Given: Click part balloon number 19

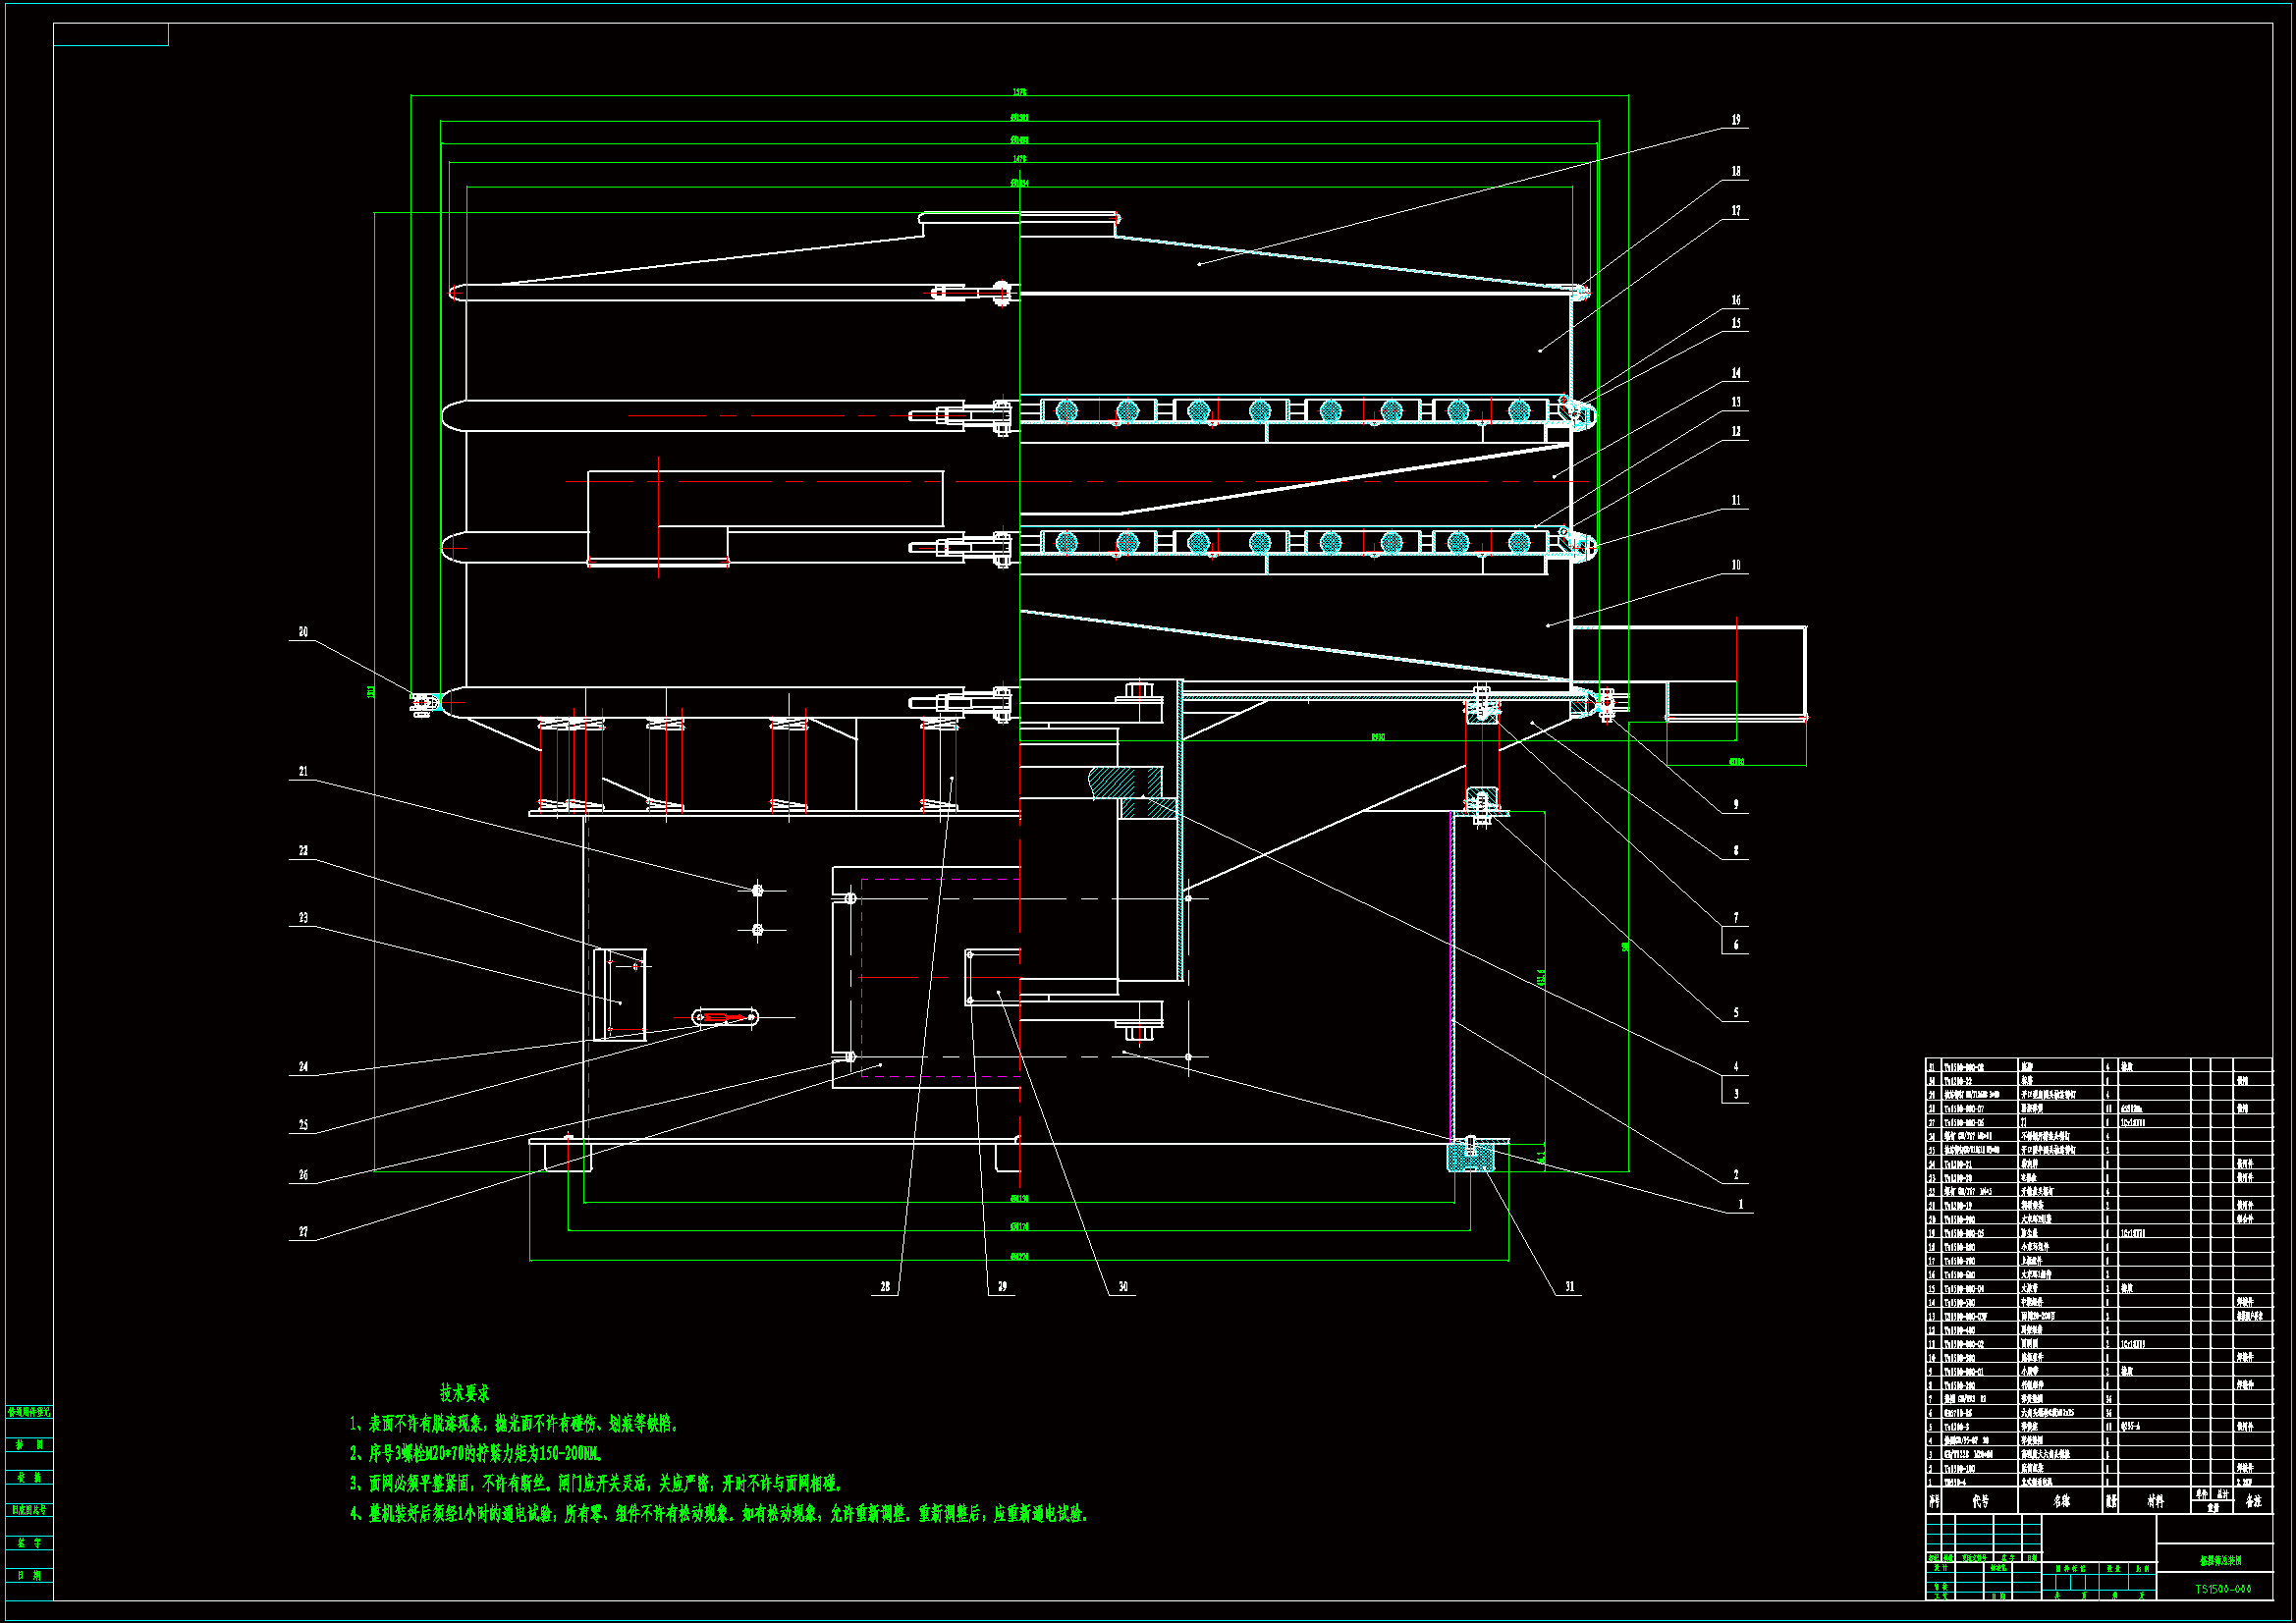Looking at the screenshot, I should 1735,119.
